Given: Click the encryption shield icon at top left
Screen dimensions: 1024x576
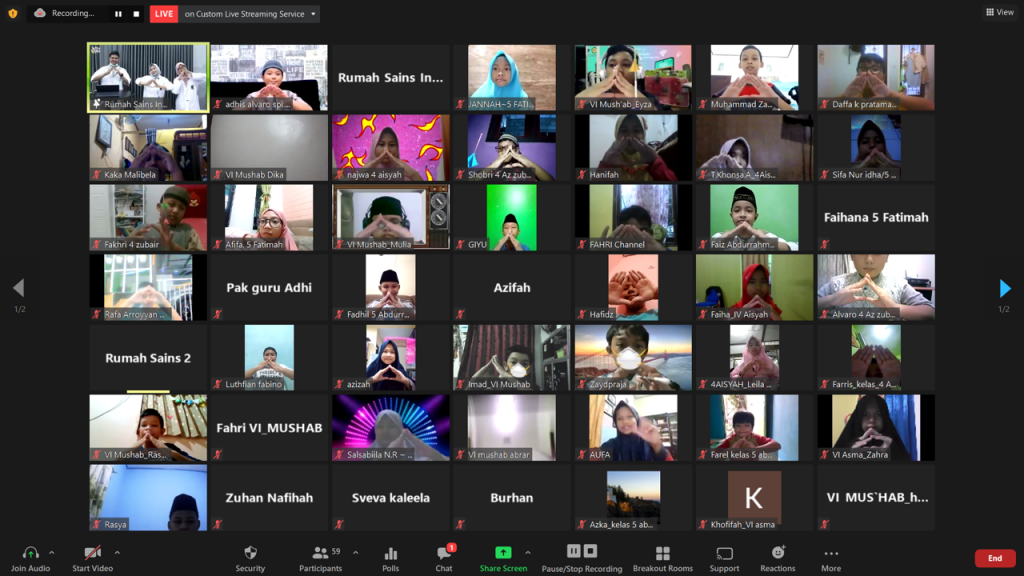Looking at the screenshot, I should point(13,13).
